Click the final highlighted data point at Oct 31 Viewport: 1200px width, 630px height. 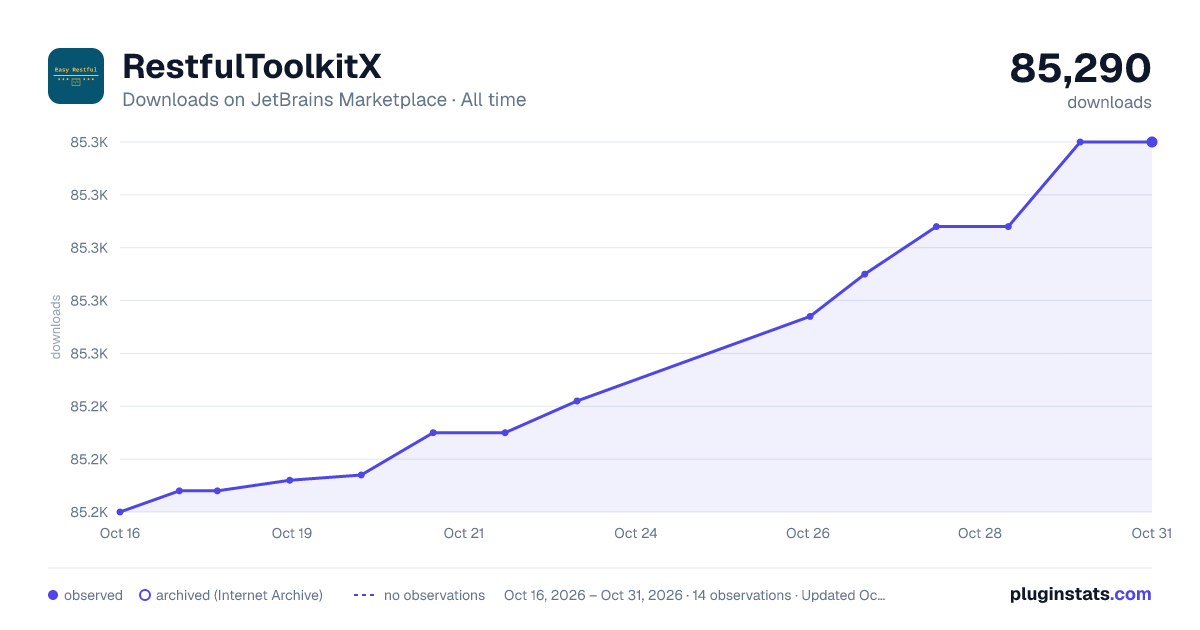pyautogui.click(x=1152, y=142)
